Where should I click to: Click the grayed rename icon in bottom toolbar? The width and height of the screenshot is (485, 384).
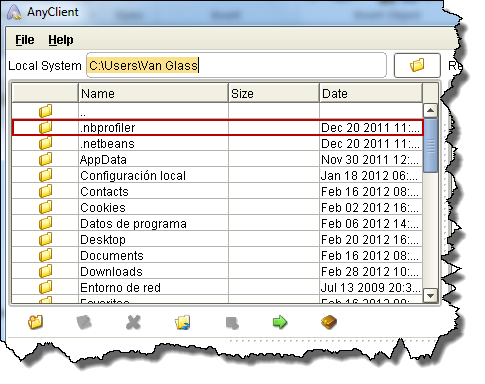[84, 322]
